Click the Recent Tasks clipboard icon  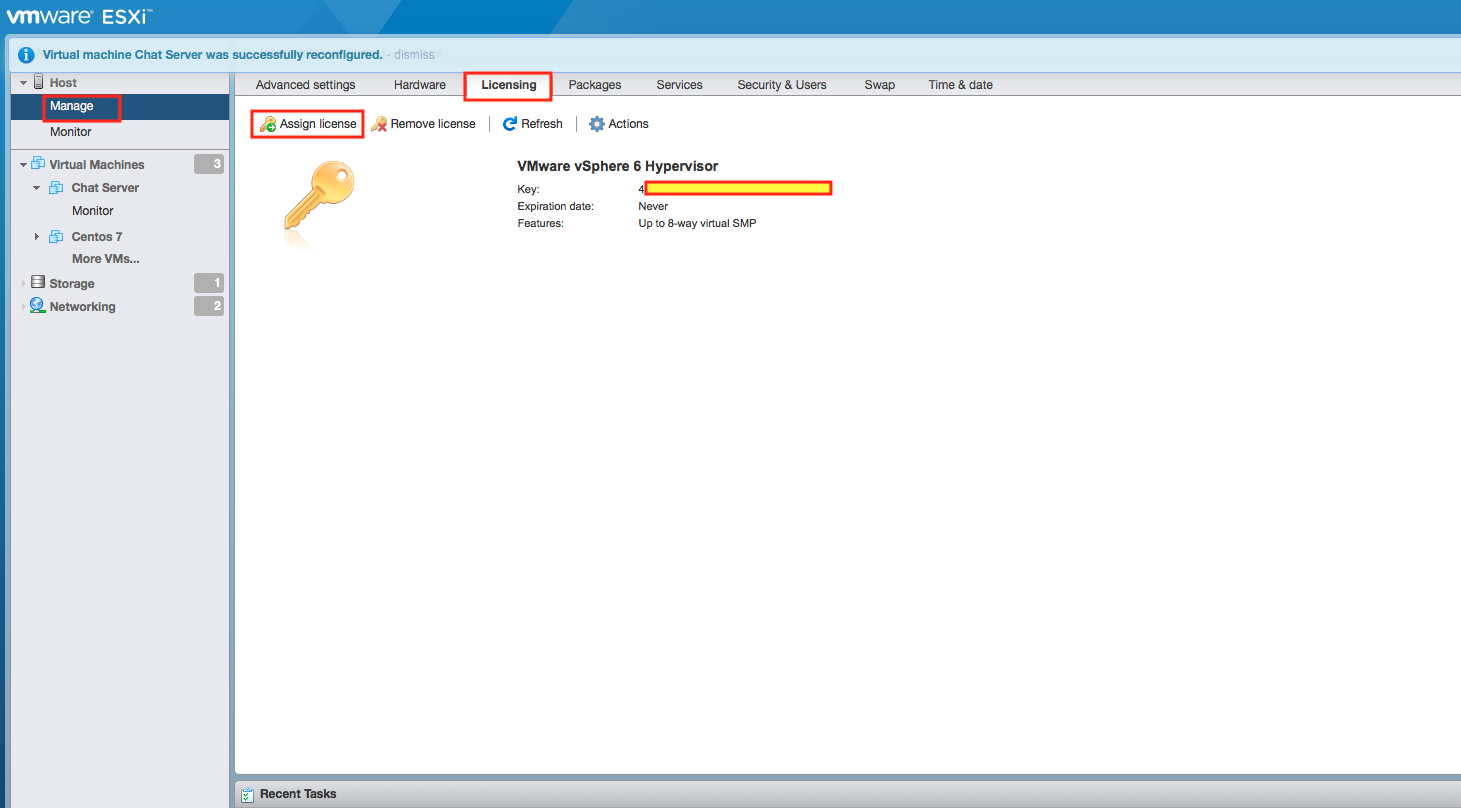click(x=247, y=794)
